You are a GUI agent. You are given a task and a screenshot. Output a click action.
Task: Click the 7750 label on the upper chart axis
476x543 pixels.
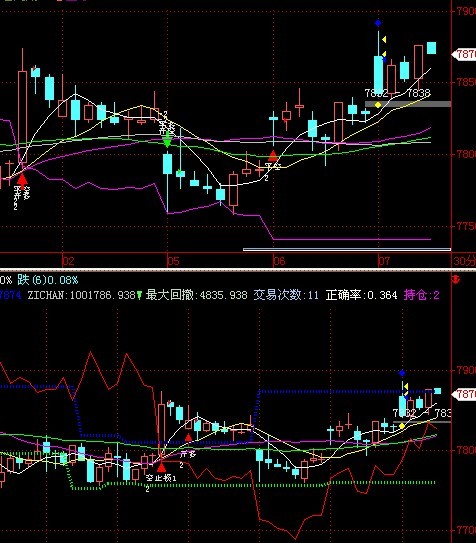(x=466, y=226)
